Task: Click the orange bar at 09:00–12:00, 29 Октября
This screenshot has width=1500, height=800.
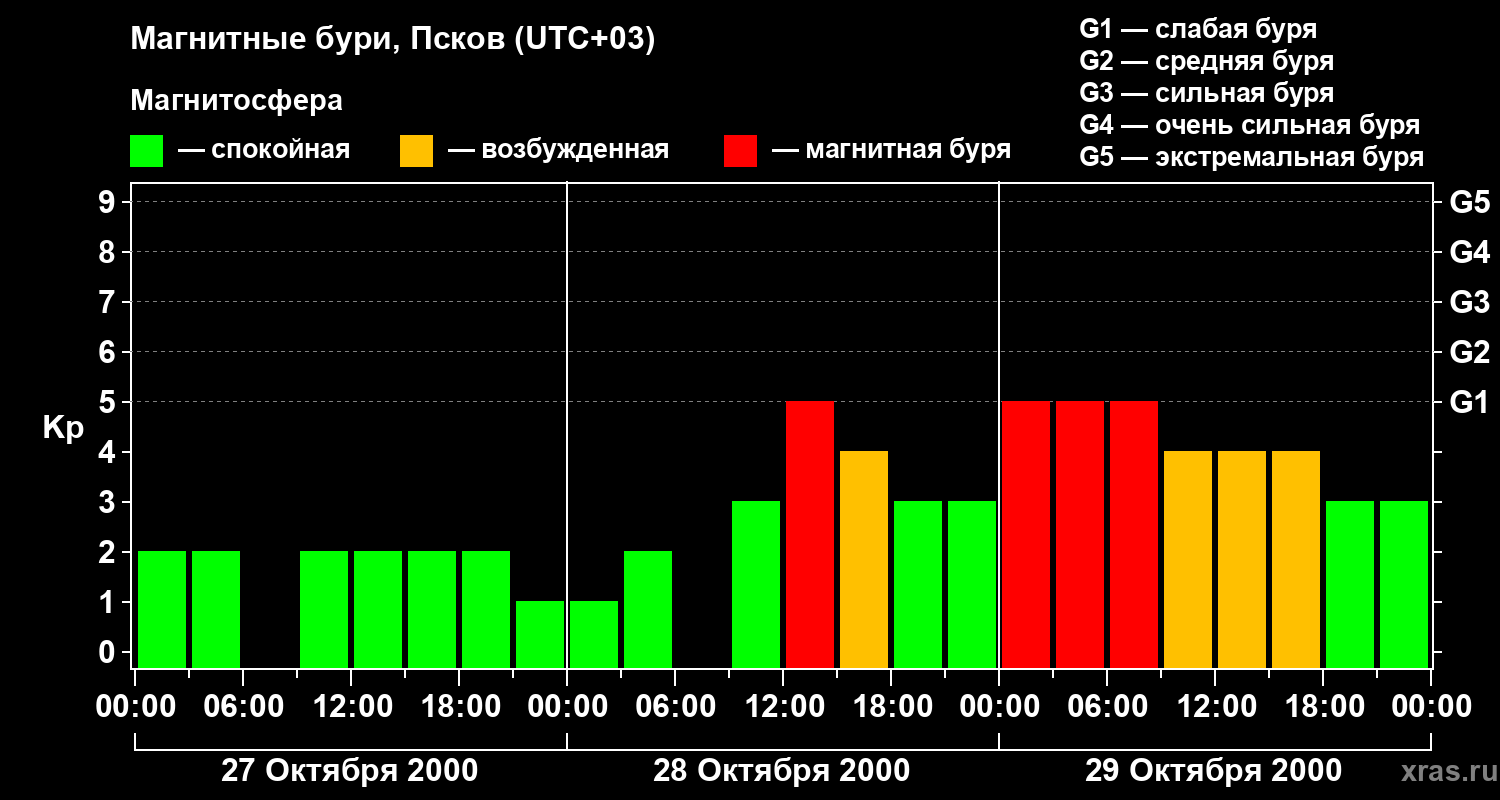Action: (x=1188, y=559)
